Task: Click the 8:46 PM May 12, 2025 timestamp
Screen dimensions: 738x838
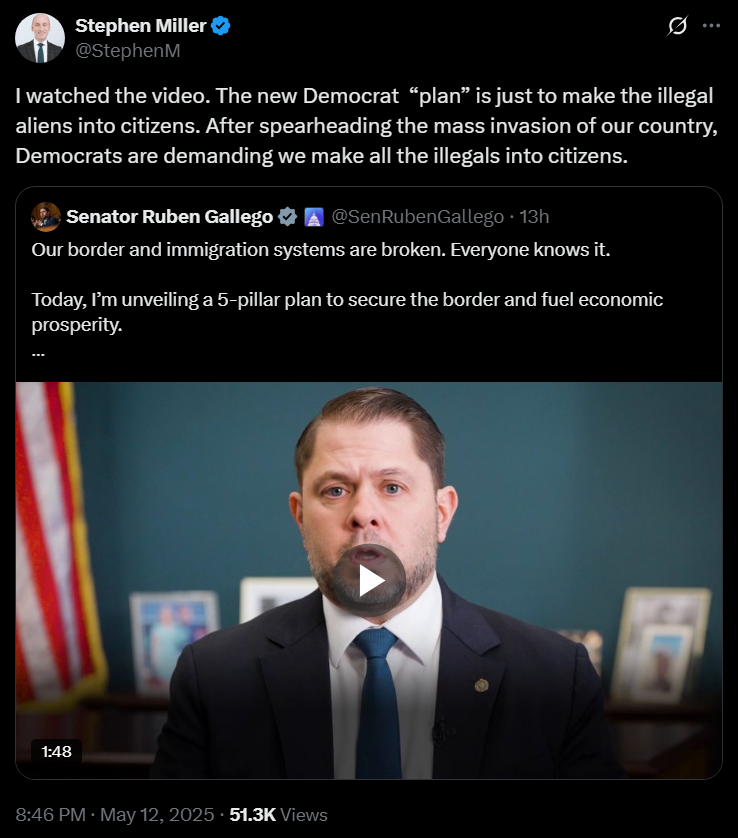Action: (115, 814)
